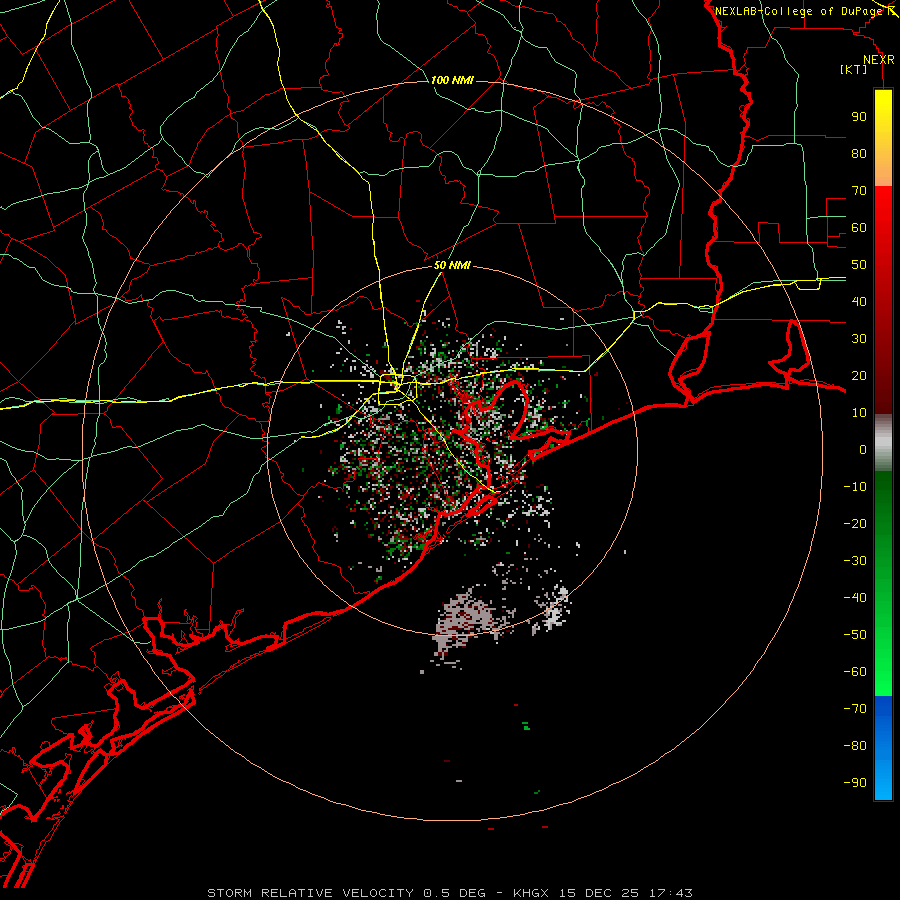Click the -90 value on velocity scale

855,783
